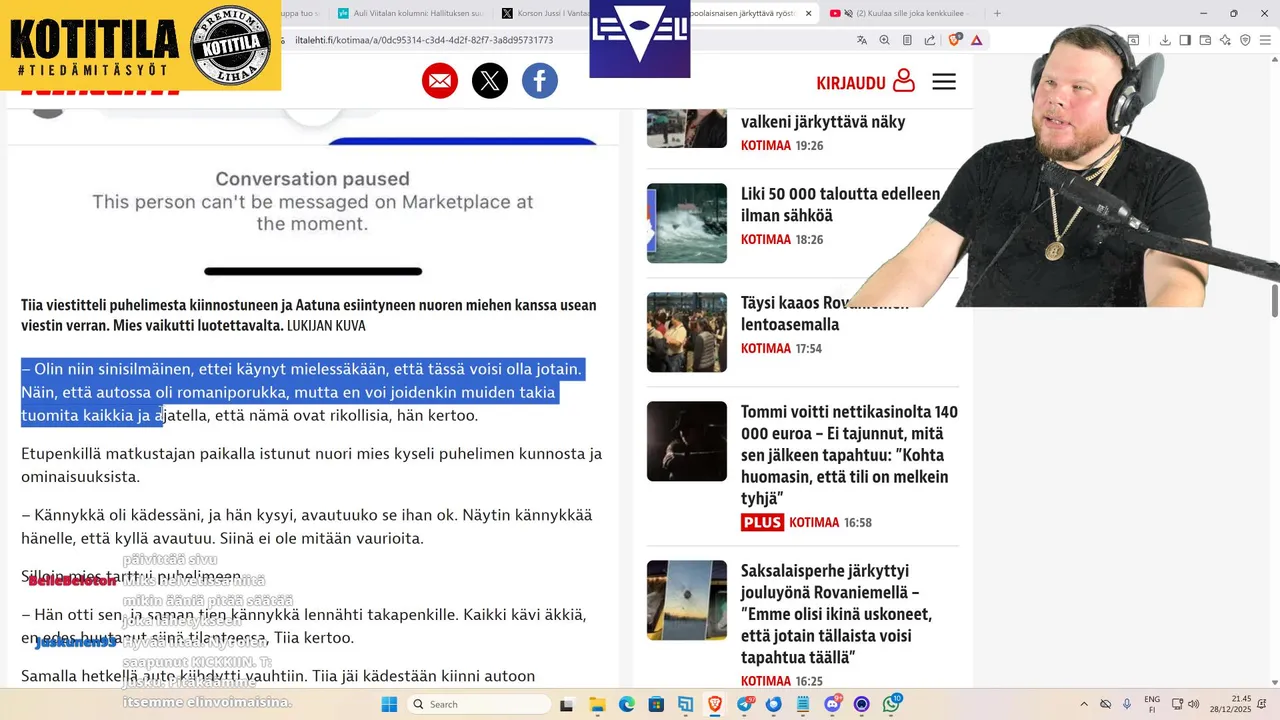Open article Liki 50 000 taloutta ilman sähköä
Screen dimensions: 1280x720
click(x=840, y=204)
